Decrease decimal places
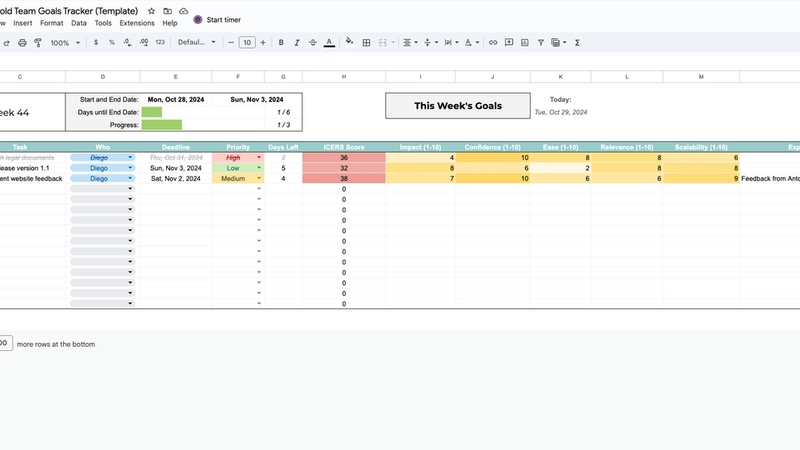 (128, 43)
